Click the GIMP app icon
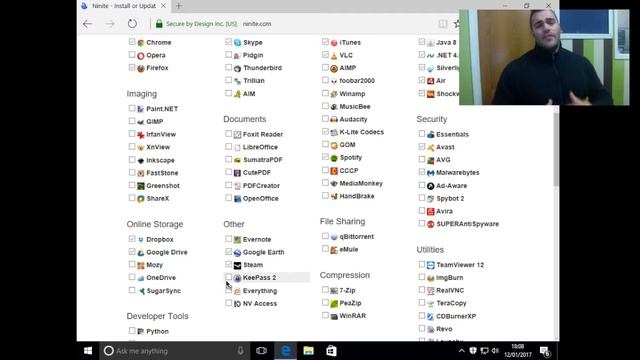 [x=141, y=122]
